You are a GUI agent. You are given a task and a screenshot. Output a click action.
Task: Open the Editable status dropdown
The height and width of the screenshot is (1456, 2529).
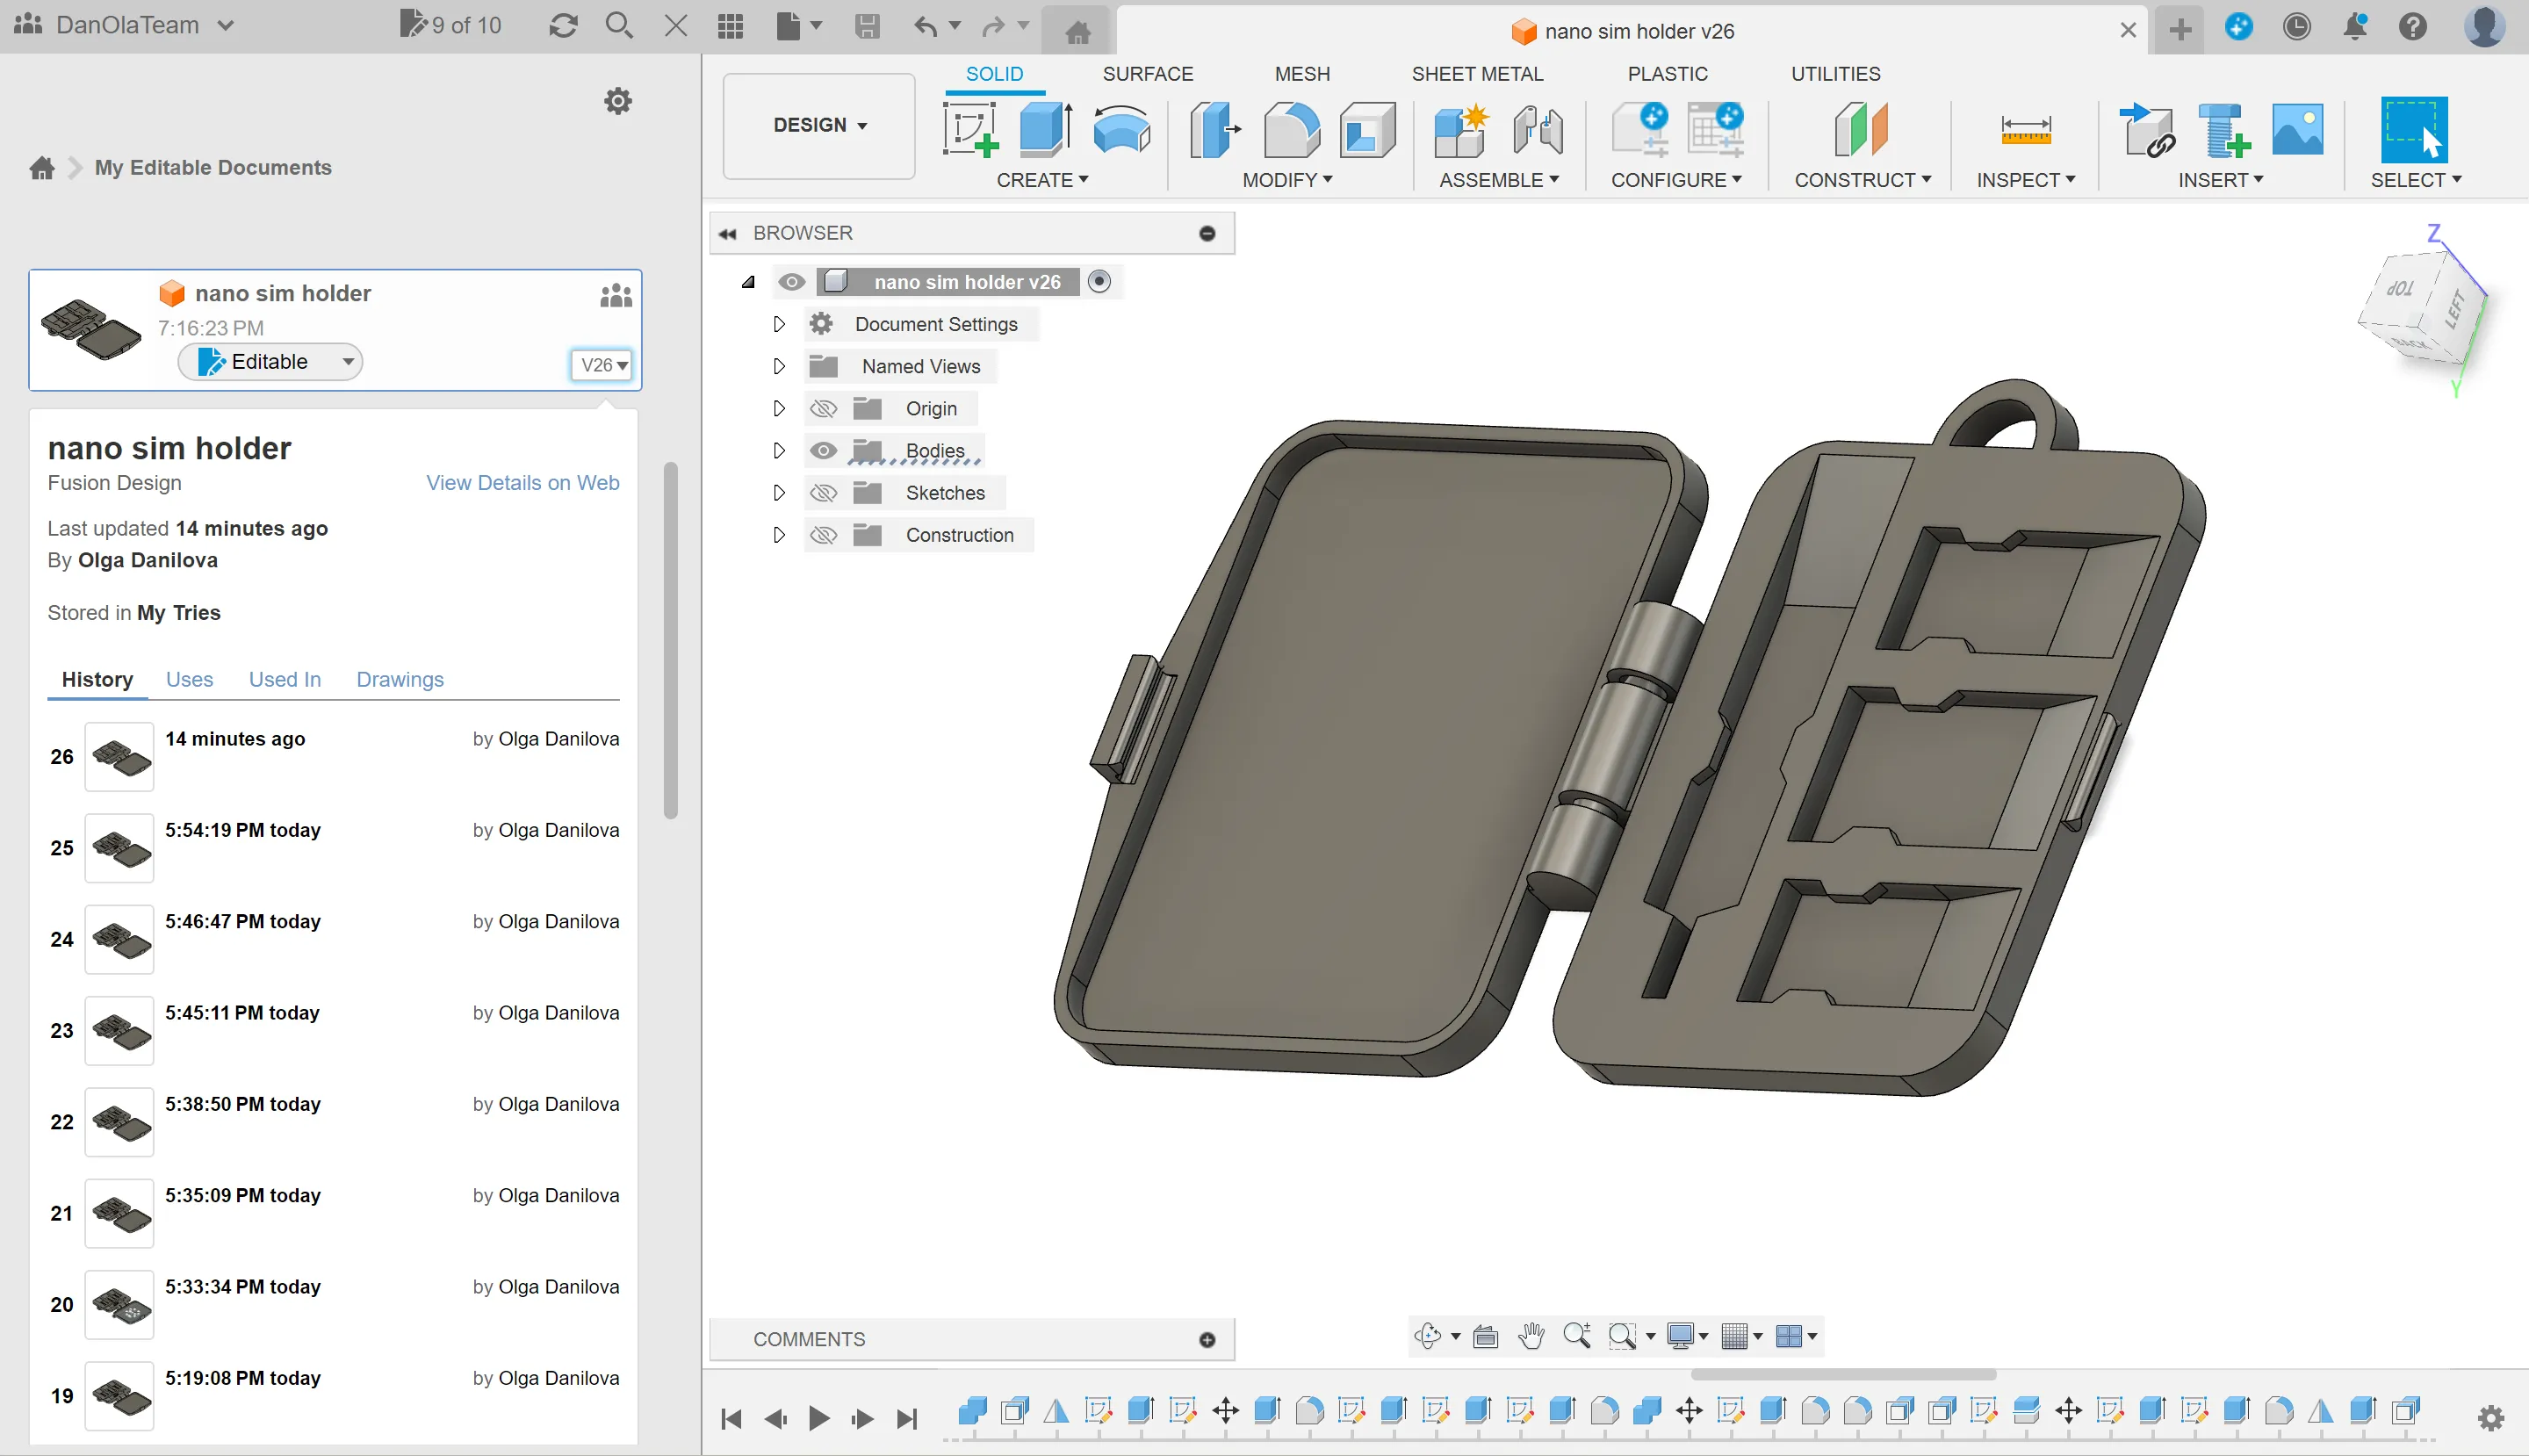coord(270,362)
